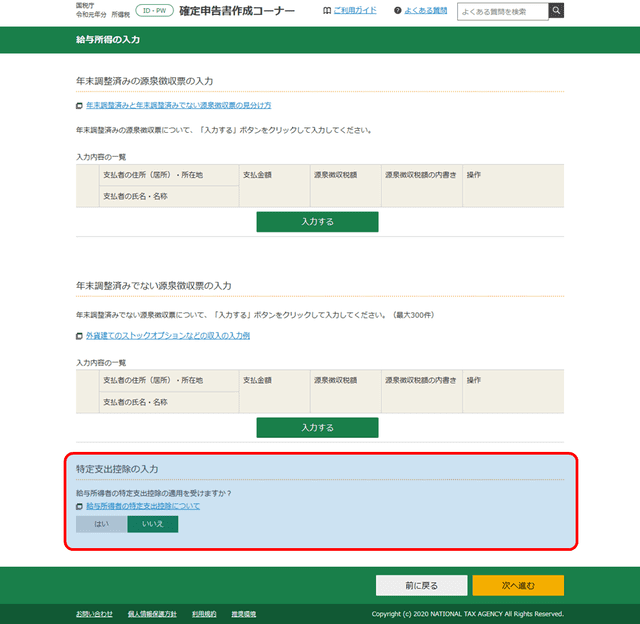Viewport: 640px width, 624px height.
Task: Click 入力する under 年末調整済みでない源泉徴収票
Action: pyautogui.click(x=317, y=427)
